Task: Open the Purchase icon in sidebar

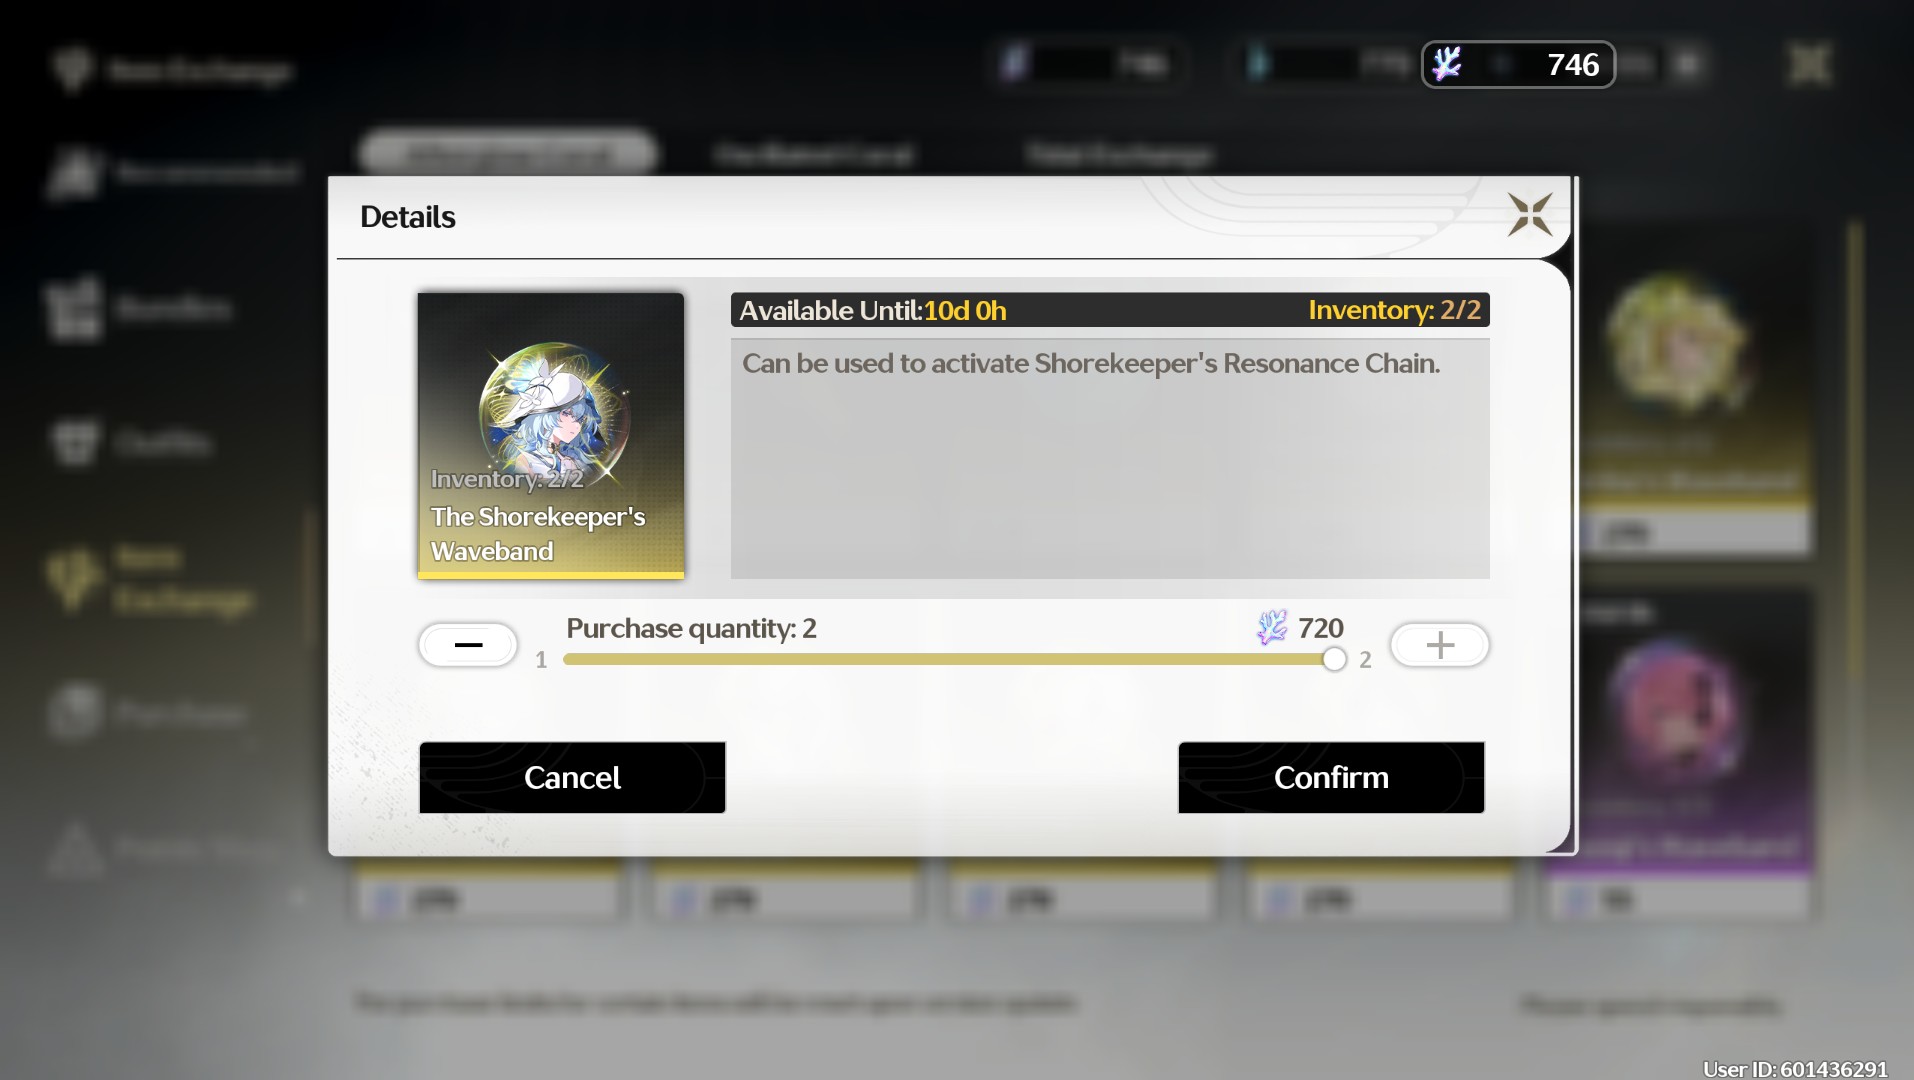Action: [x=75, y=711]
